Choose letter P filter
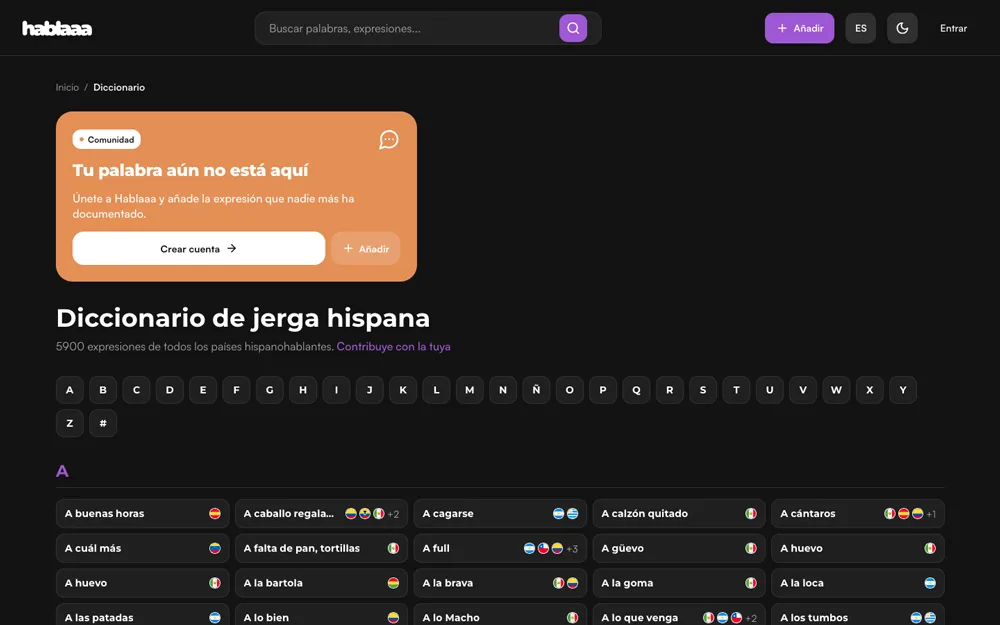Screen dimensions: 1000x625 point(603,390)
